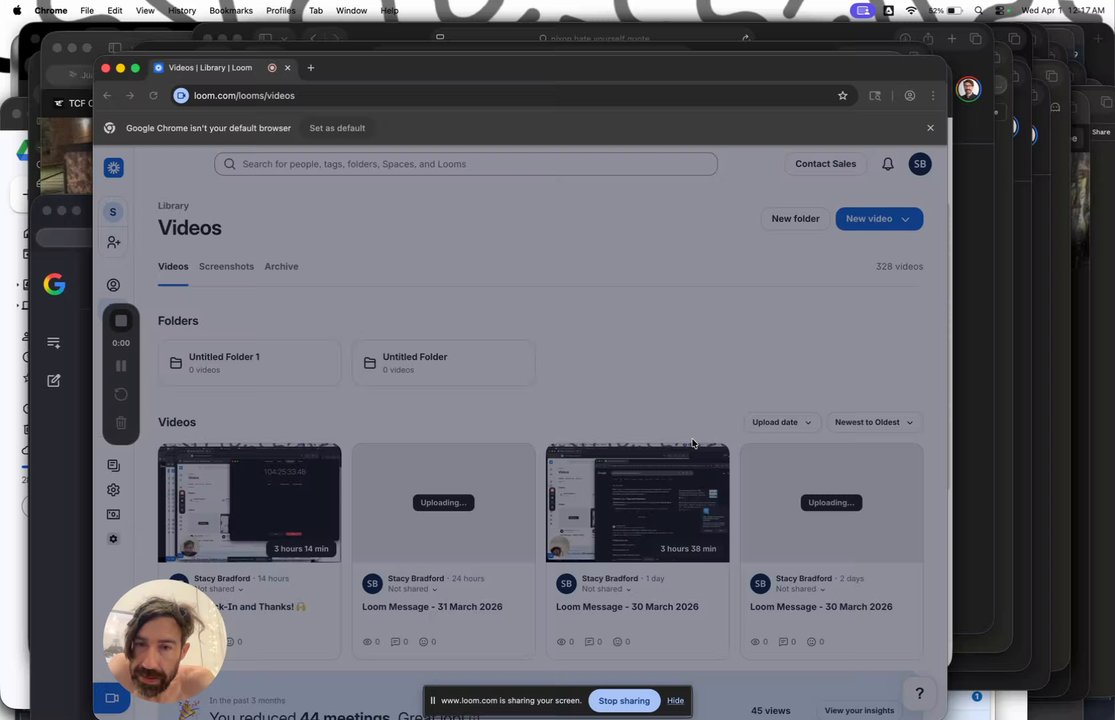Open the profile circle icon in Loom sidebar

tap(113, 285)
